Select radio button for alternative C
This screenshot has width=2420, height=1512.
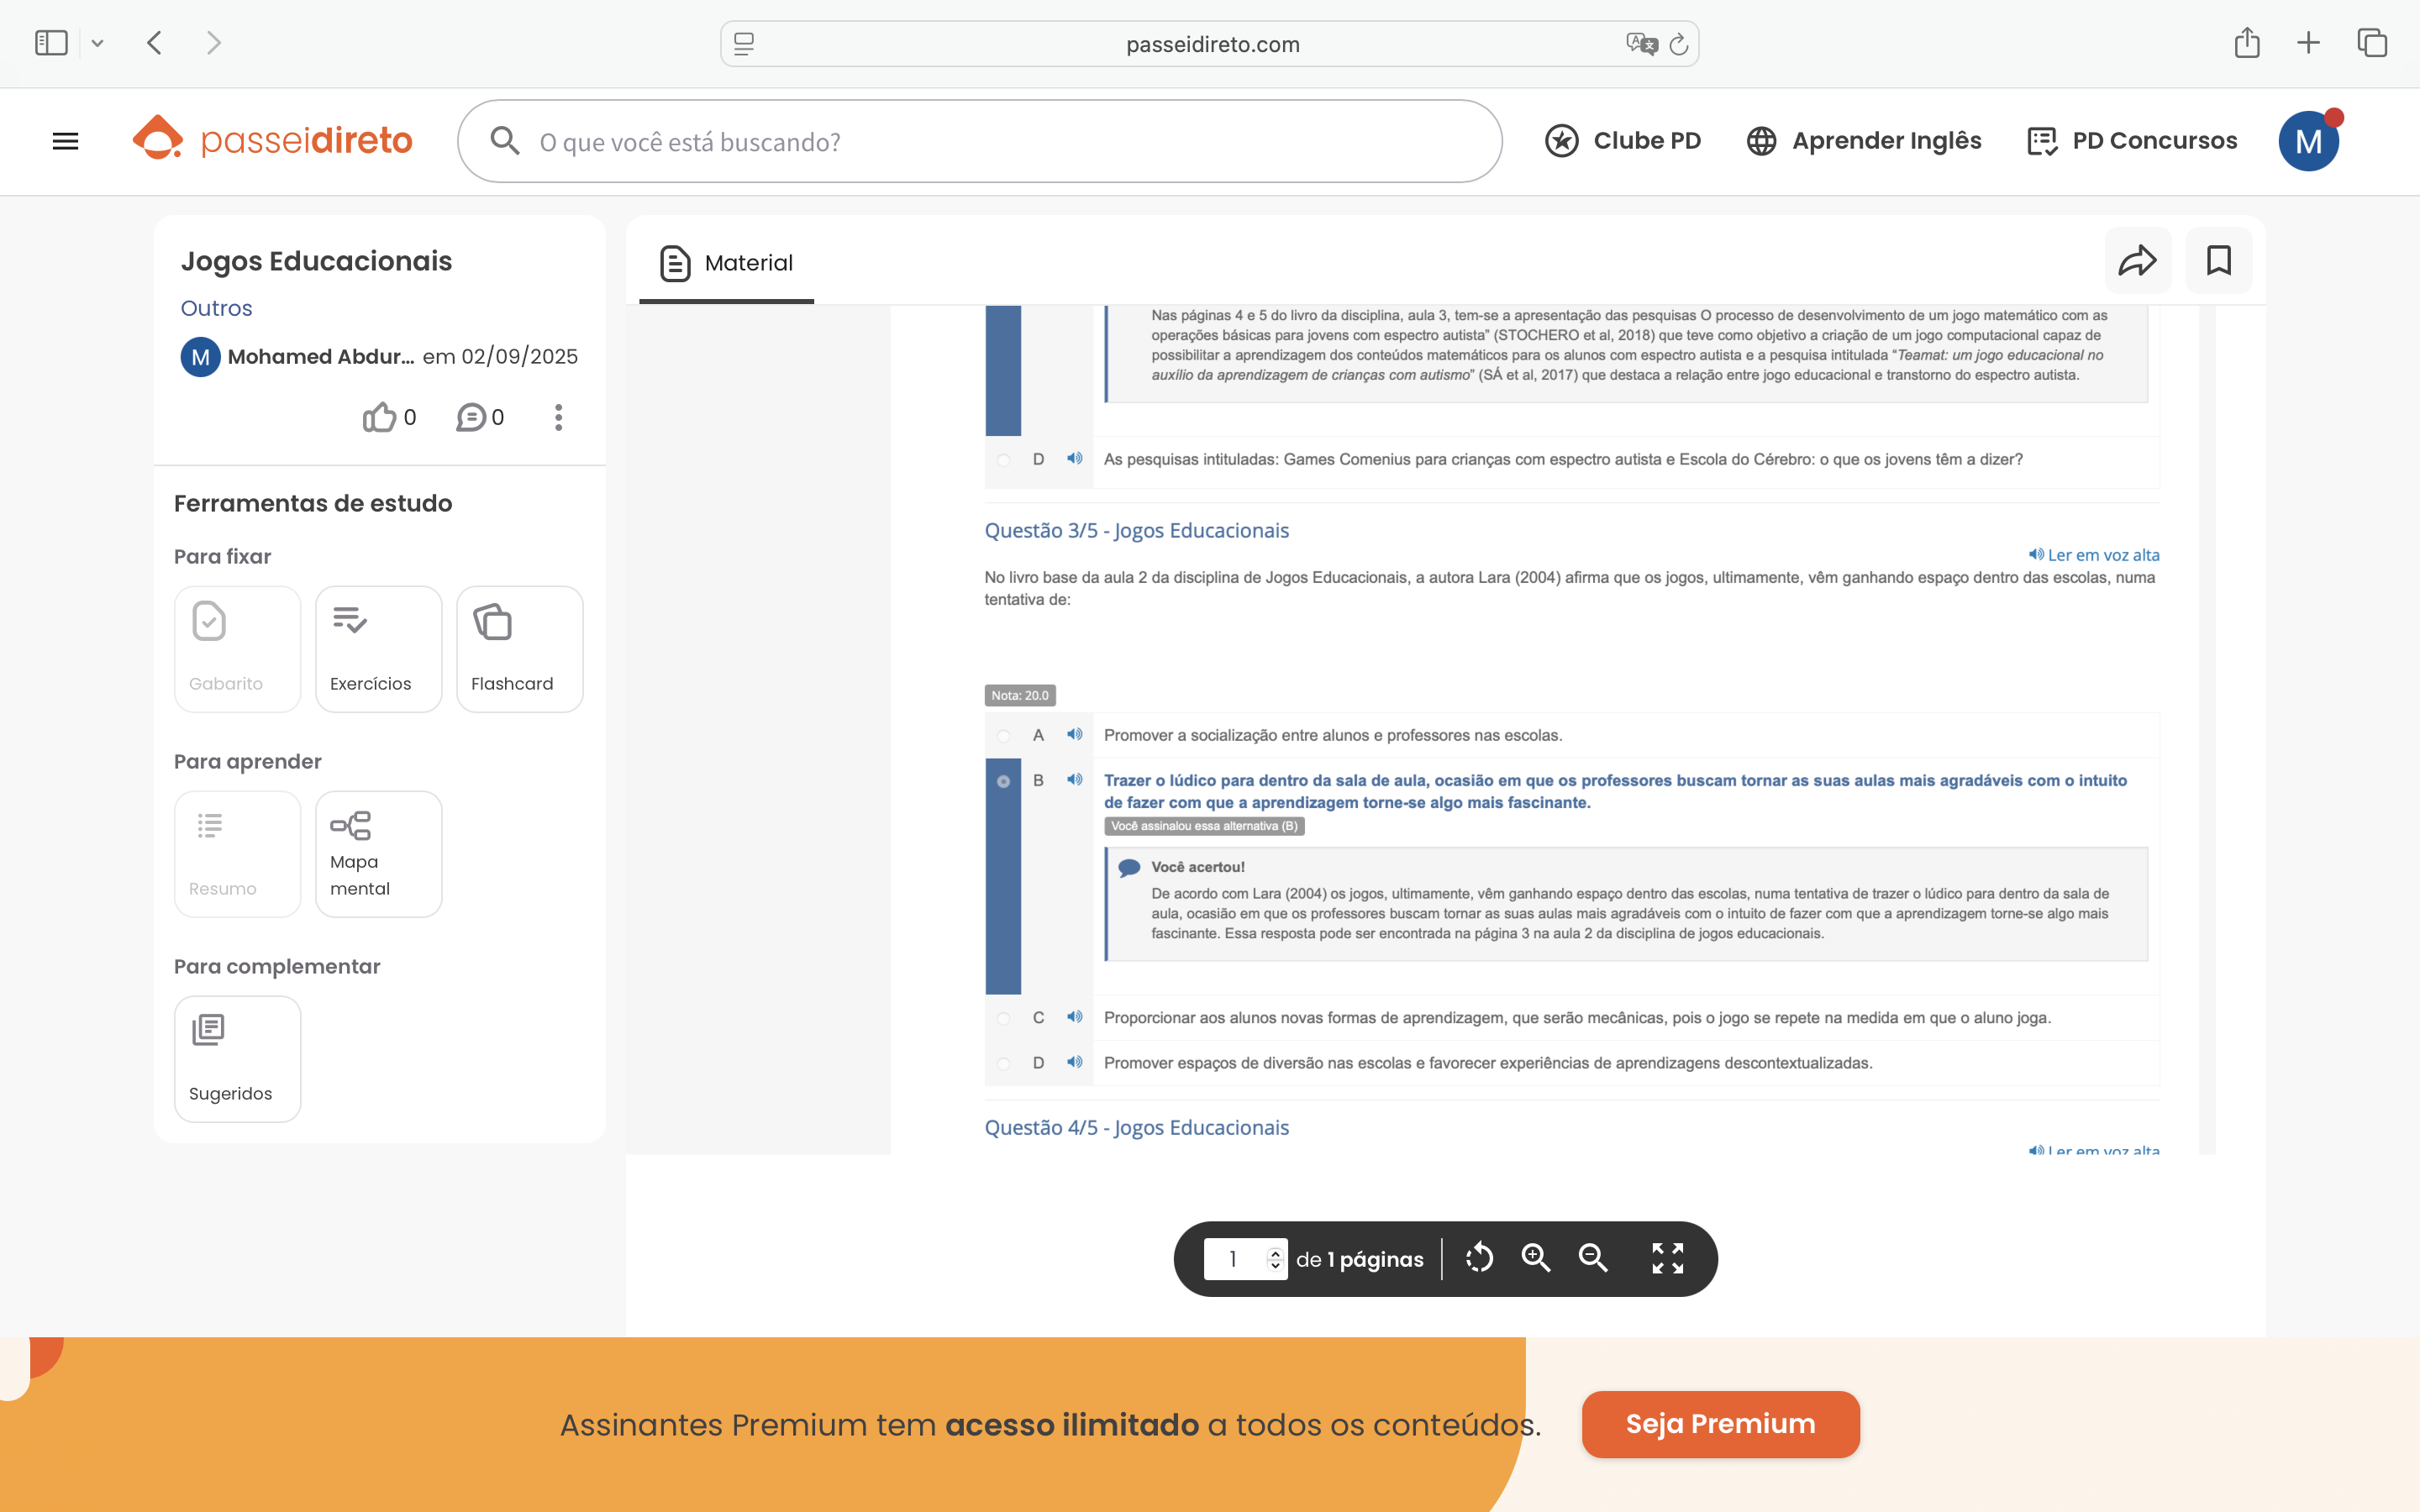pyautogui.click(x=1003, y=1019)
